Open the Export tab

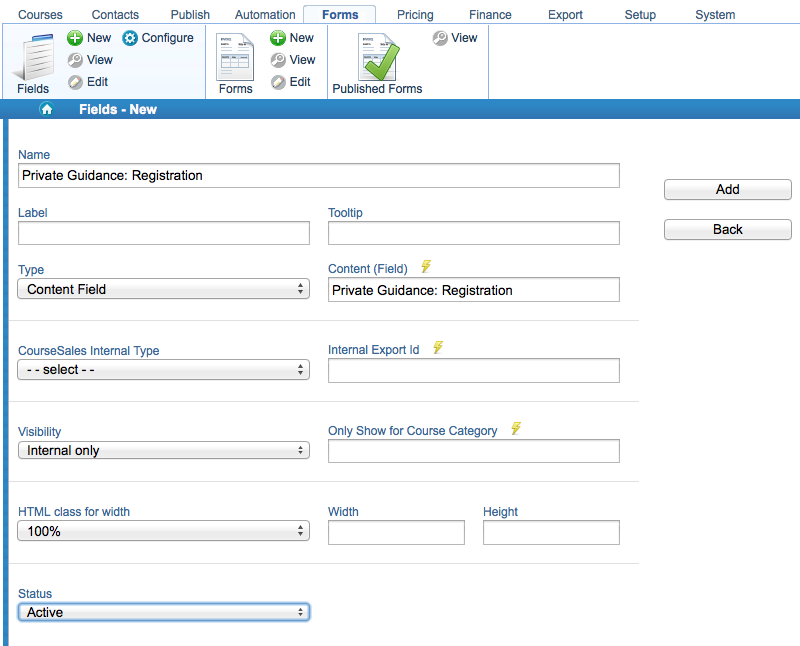click(565, 15)
